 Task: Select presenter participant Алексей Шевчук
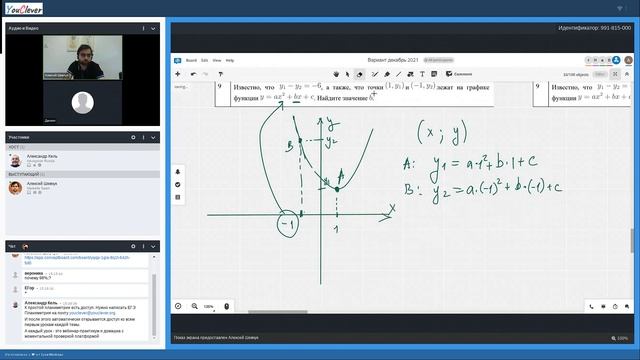pos(82,188)
